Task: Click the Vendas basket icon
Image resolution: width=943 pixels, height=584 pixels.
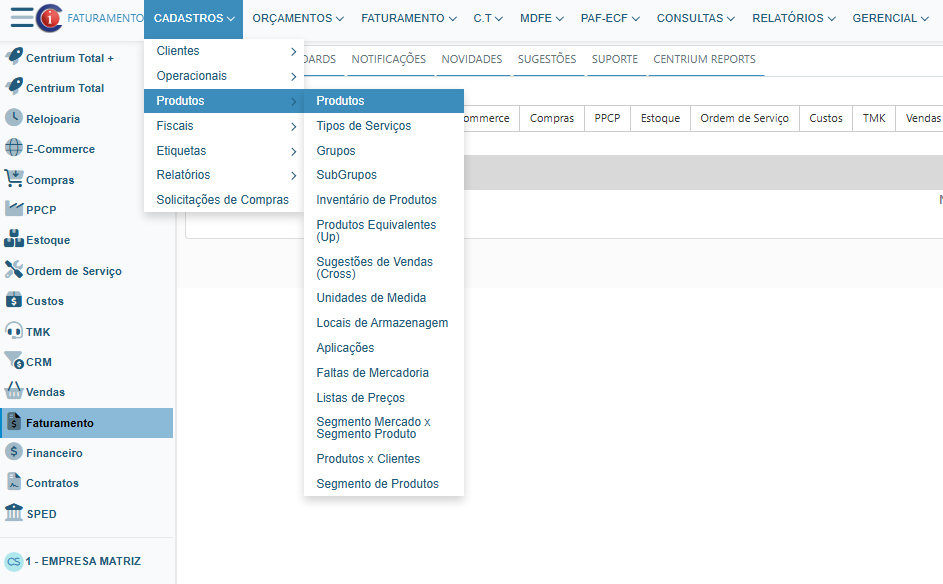Action: (x=14, y=392)
